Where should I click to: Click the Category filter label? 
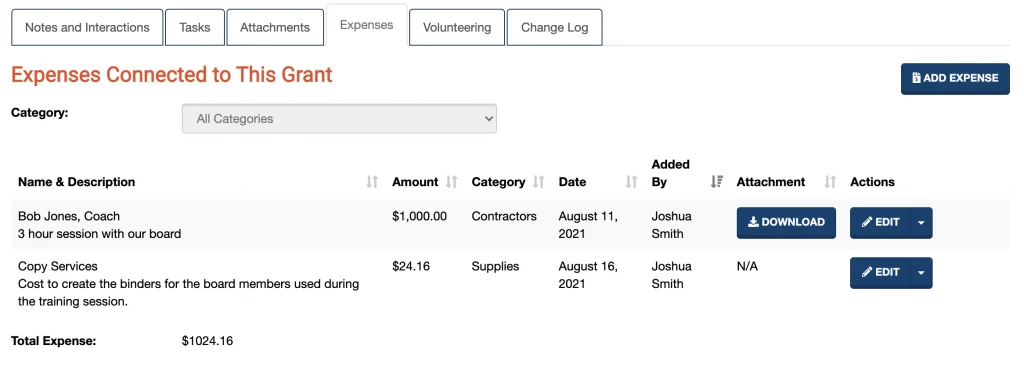click(39, 112)
